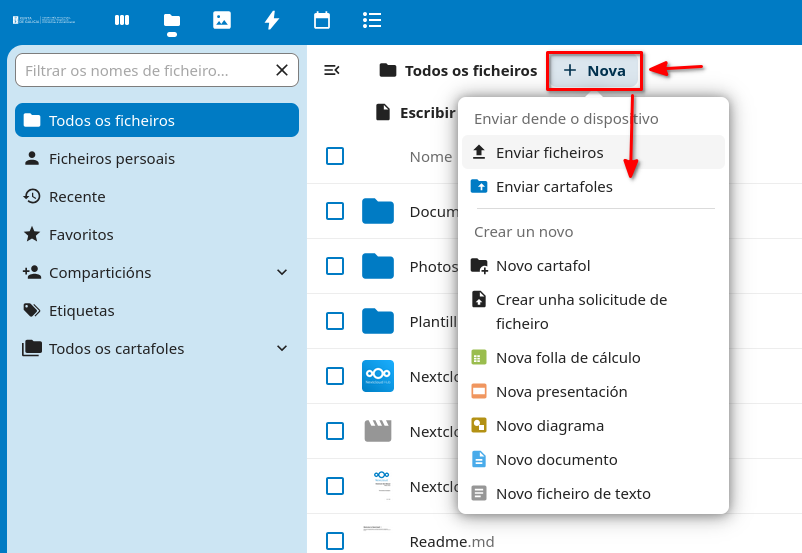Open the Dashboard icon in top bar
This screenshot has width=802, height=553.
click(122, 20)
